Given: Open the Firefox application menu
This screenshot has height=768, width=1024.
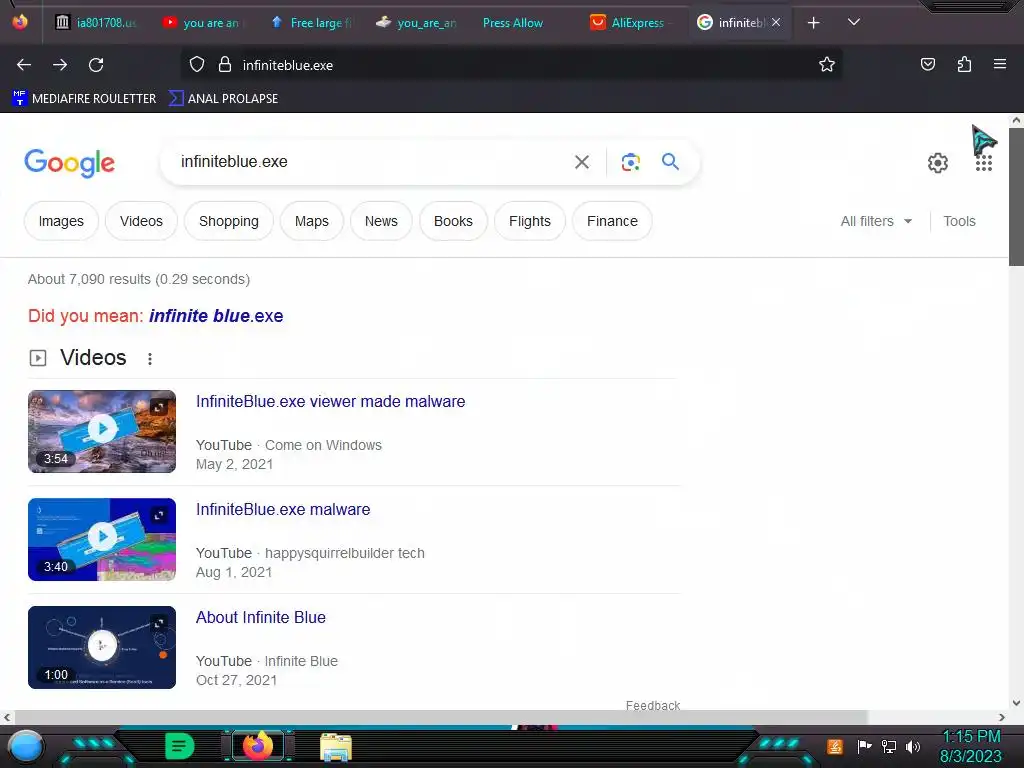Looking at the screenshot, I should tap(1000, 65).
